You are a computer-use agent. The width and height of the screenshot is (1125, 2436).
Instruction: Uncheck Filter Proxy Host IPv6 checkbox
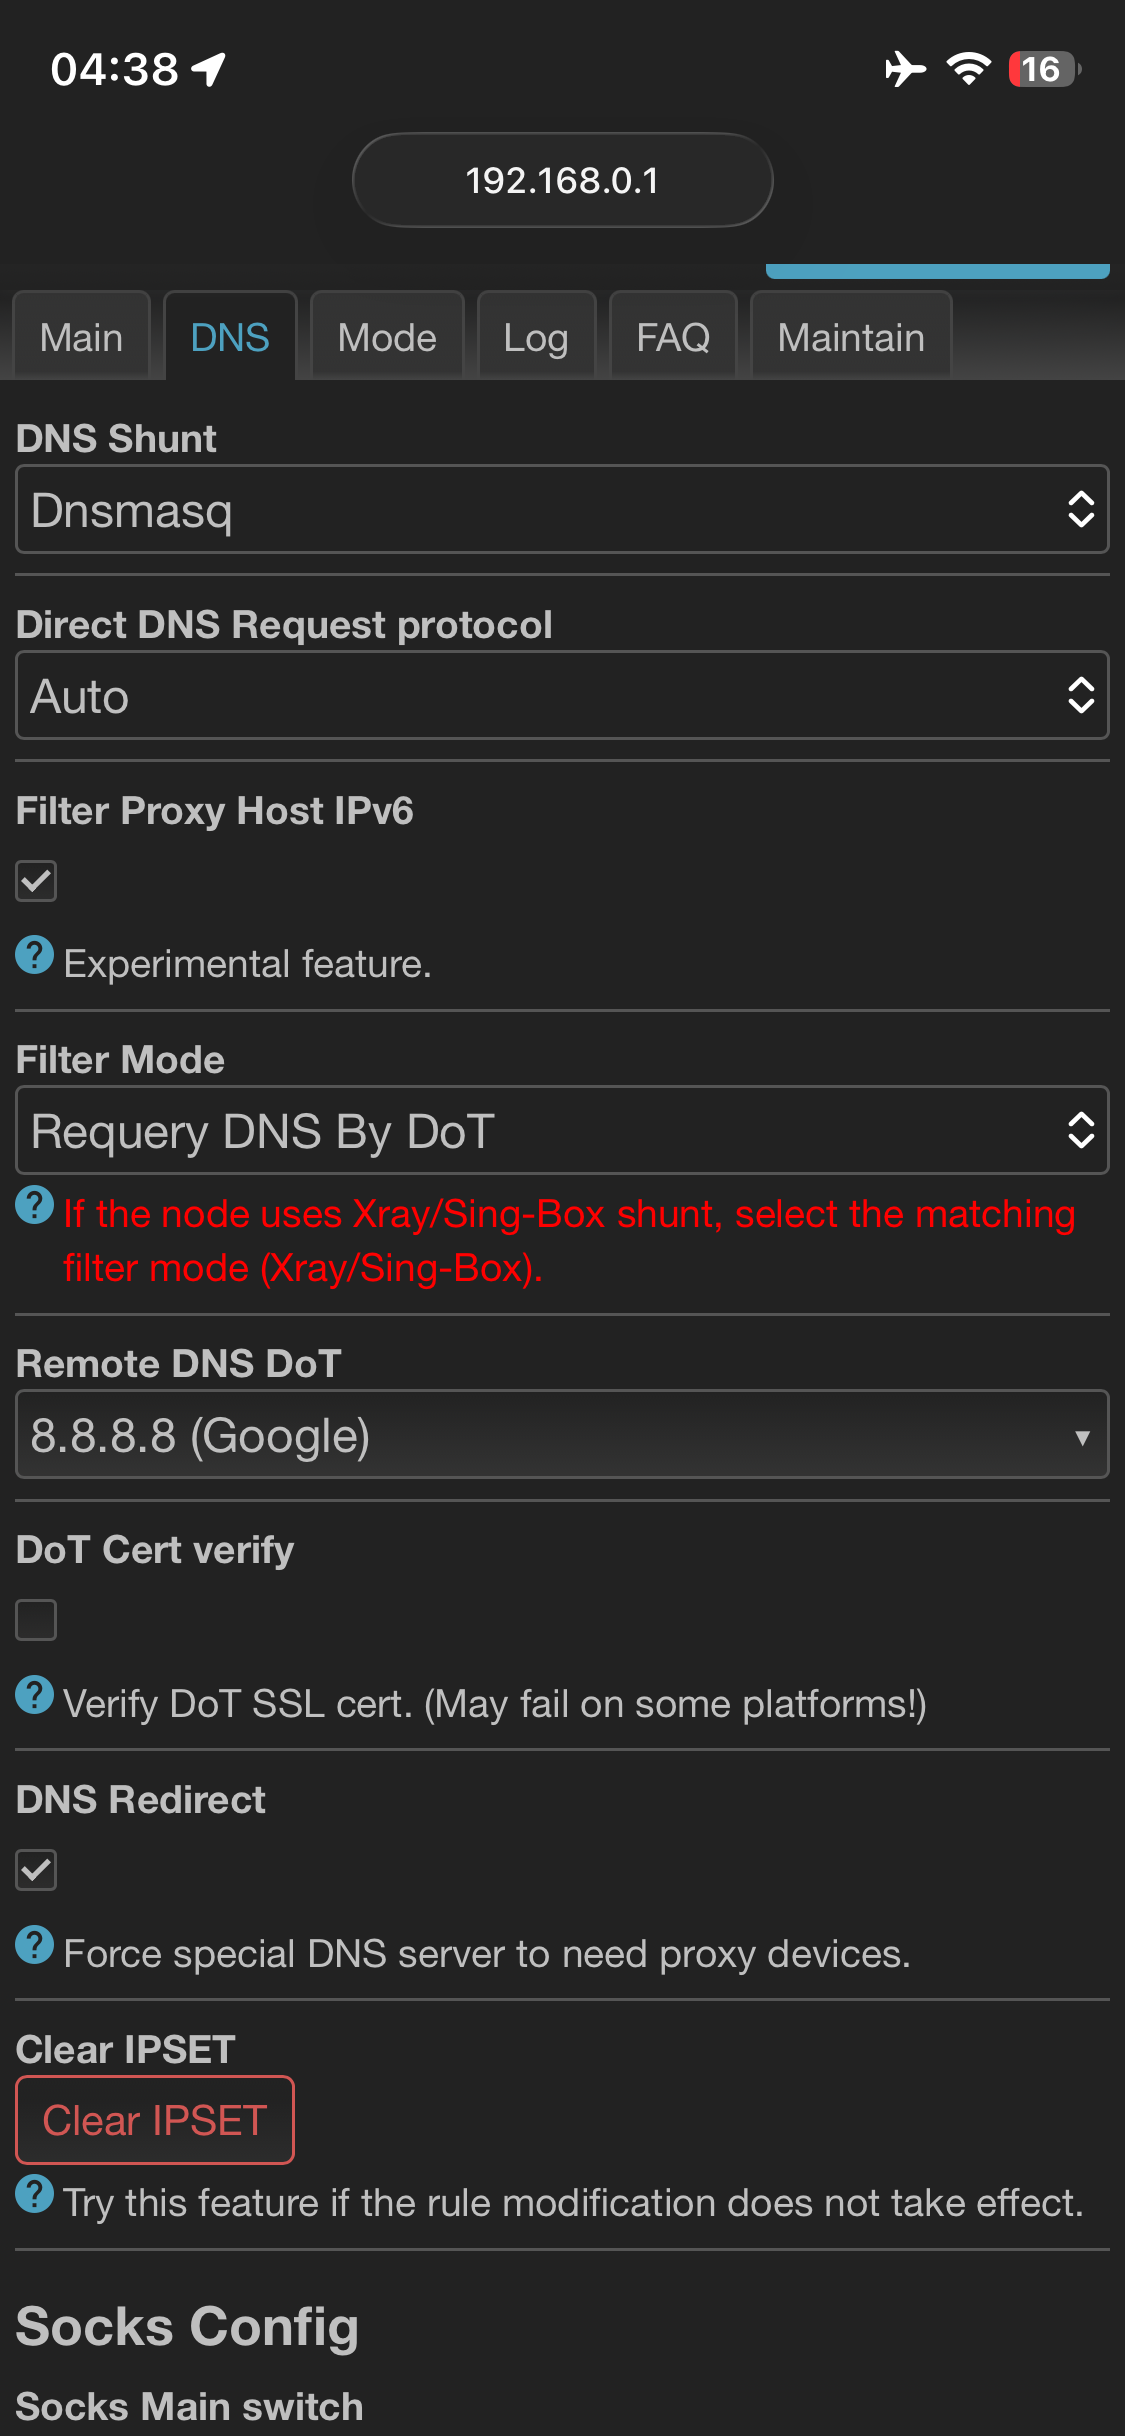[36, 881]
